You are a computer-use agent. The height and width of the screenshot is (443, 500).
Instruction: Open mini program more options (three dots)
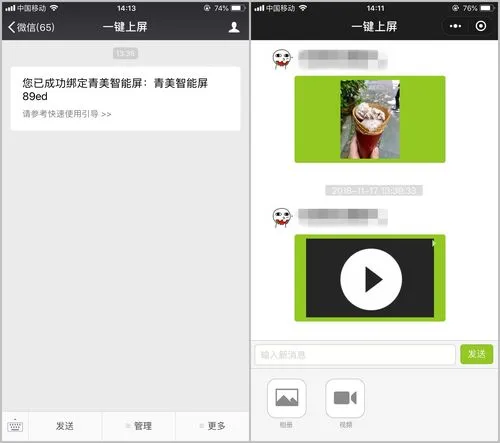(x=455, y=26)
